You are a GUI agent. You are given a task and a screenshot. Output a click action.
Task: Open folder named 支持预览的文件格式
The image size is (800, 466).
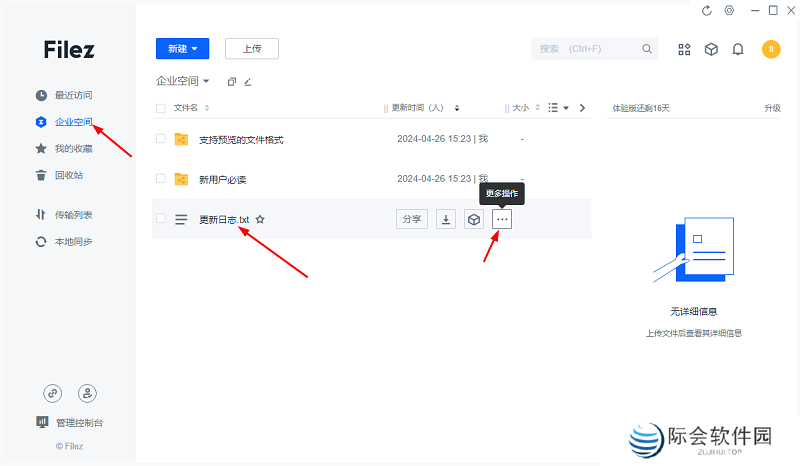point(241,140)
